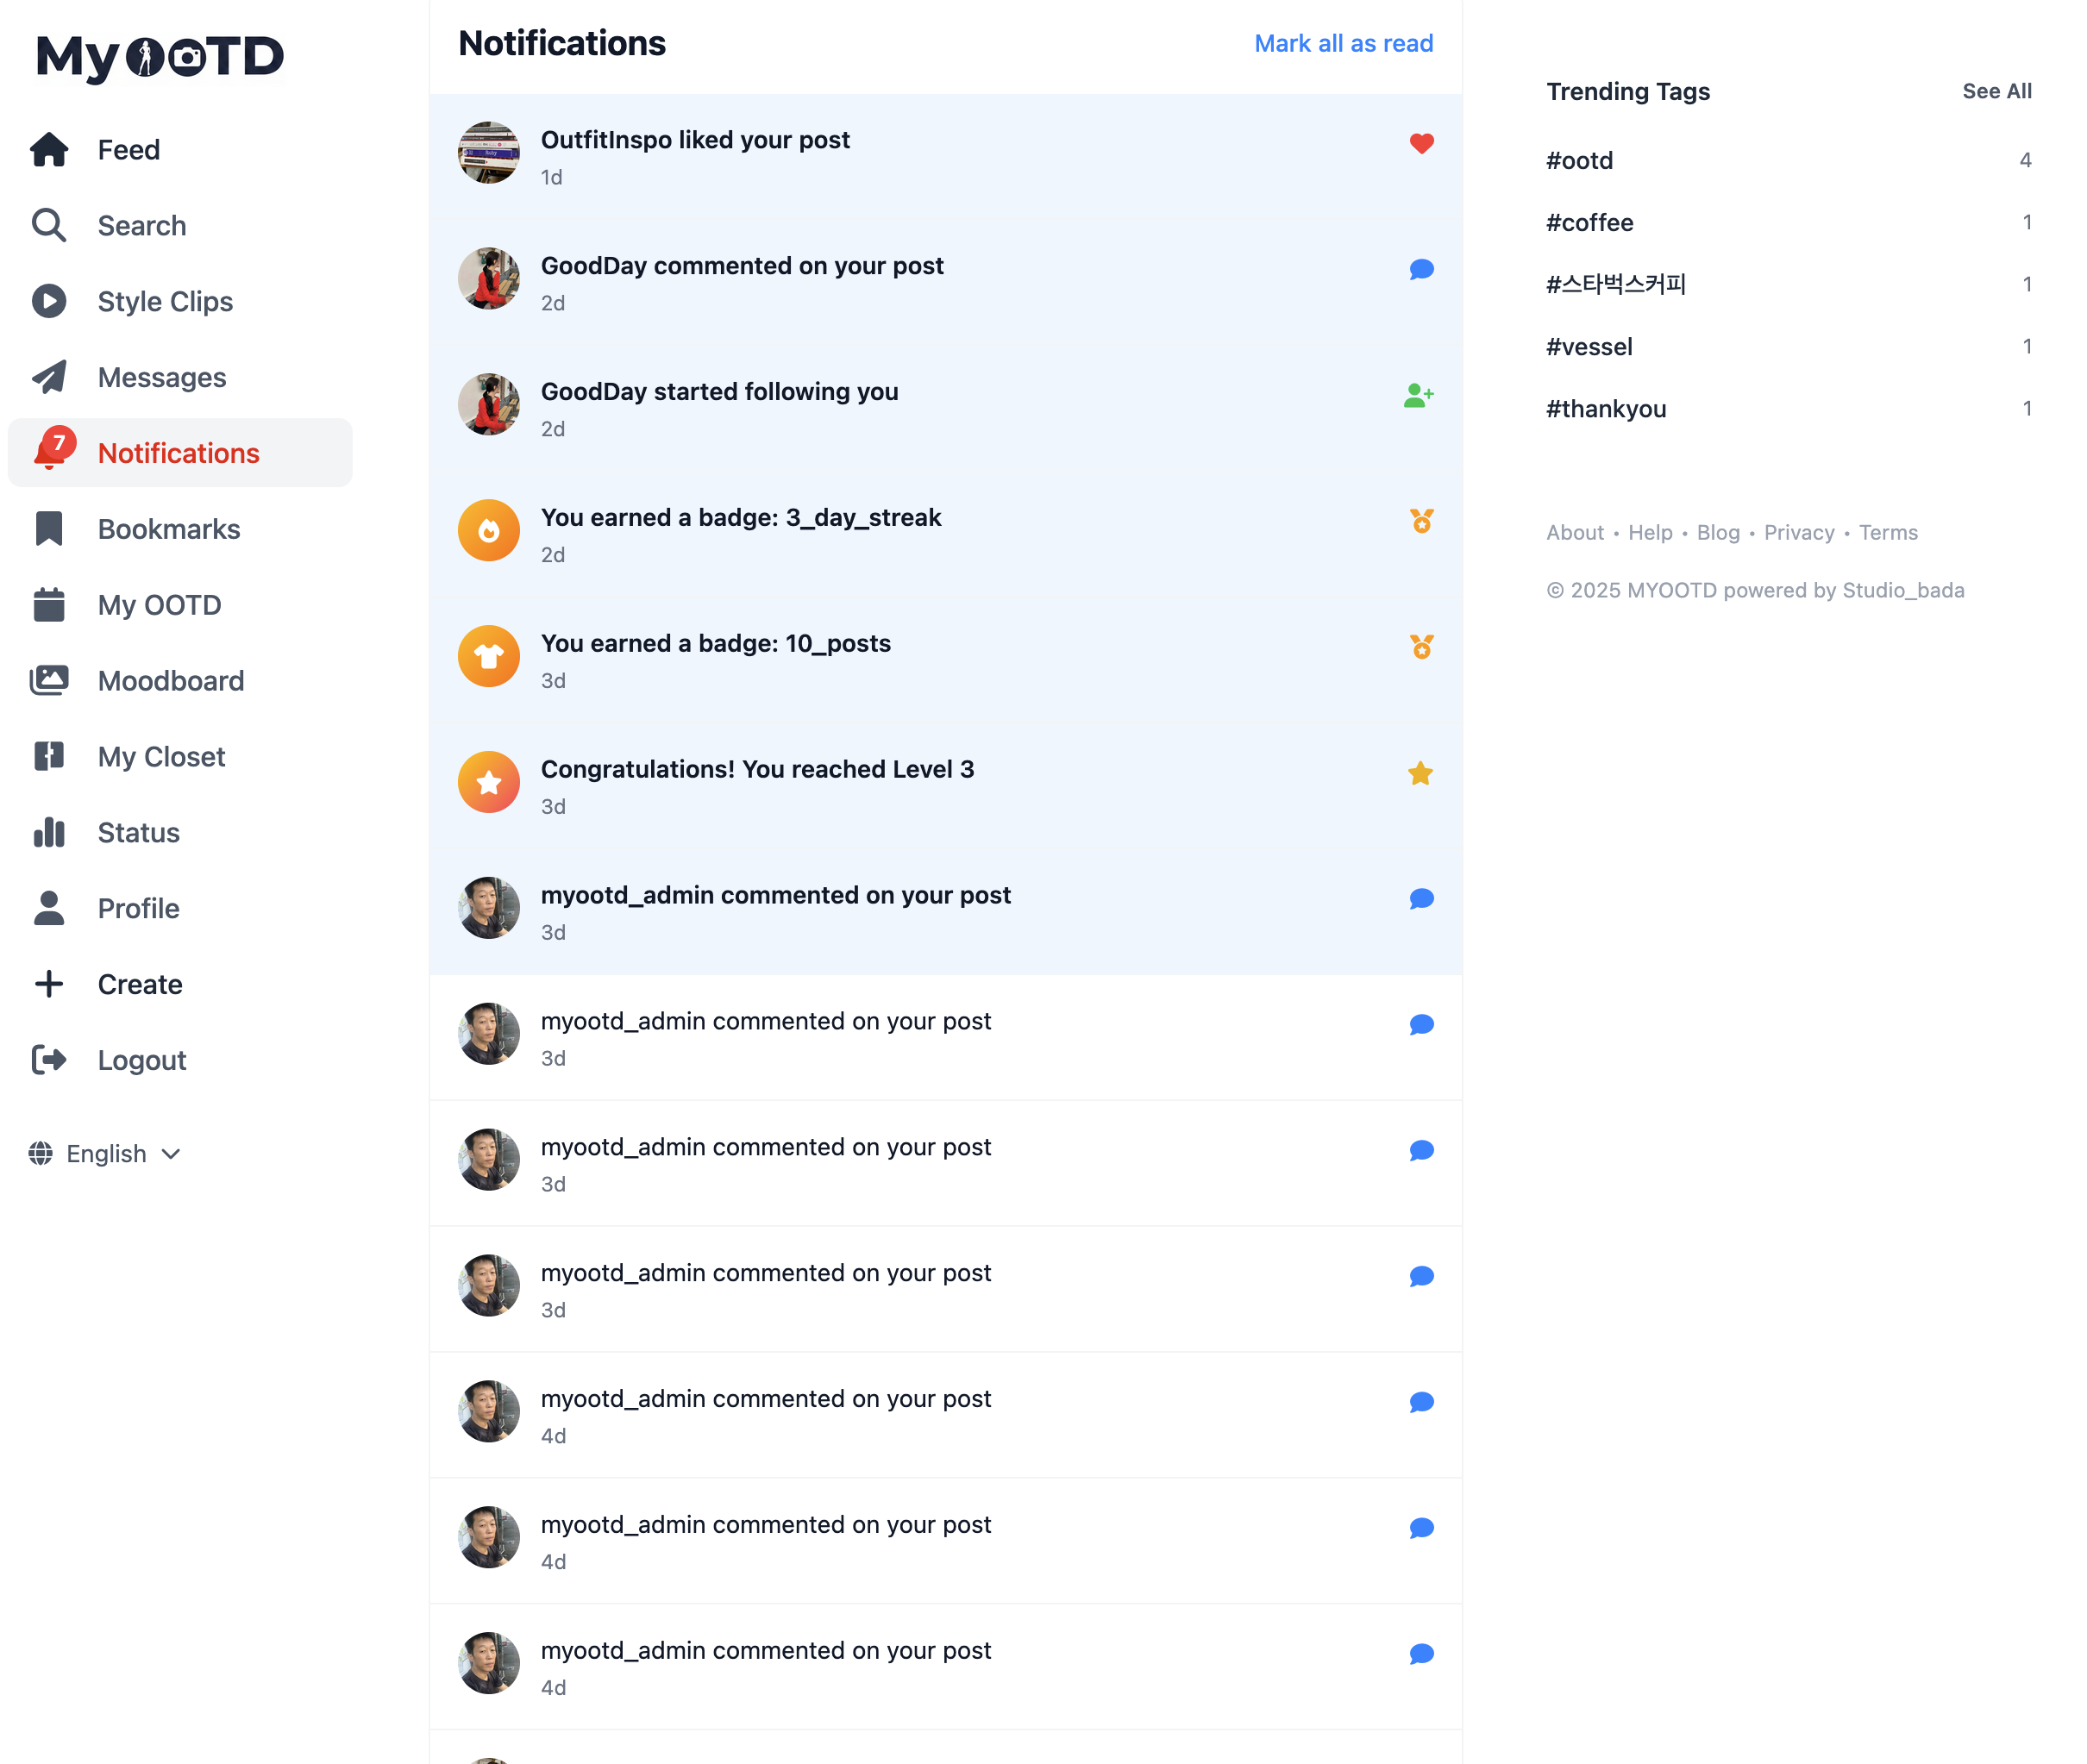This screenshot has width=2087, height=1764.
Task: Expand the English language dropdown
Action: coord(106,1153)
